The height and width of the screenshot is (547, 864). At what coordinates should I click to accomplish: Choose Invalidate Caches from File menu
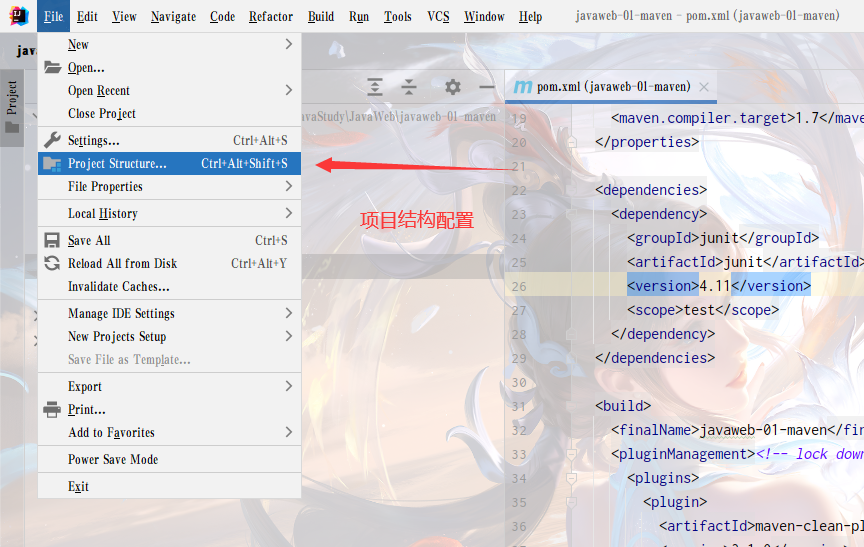pos(118,287)
